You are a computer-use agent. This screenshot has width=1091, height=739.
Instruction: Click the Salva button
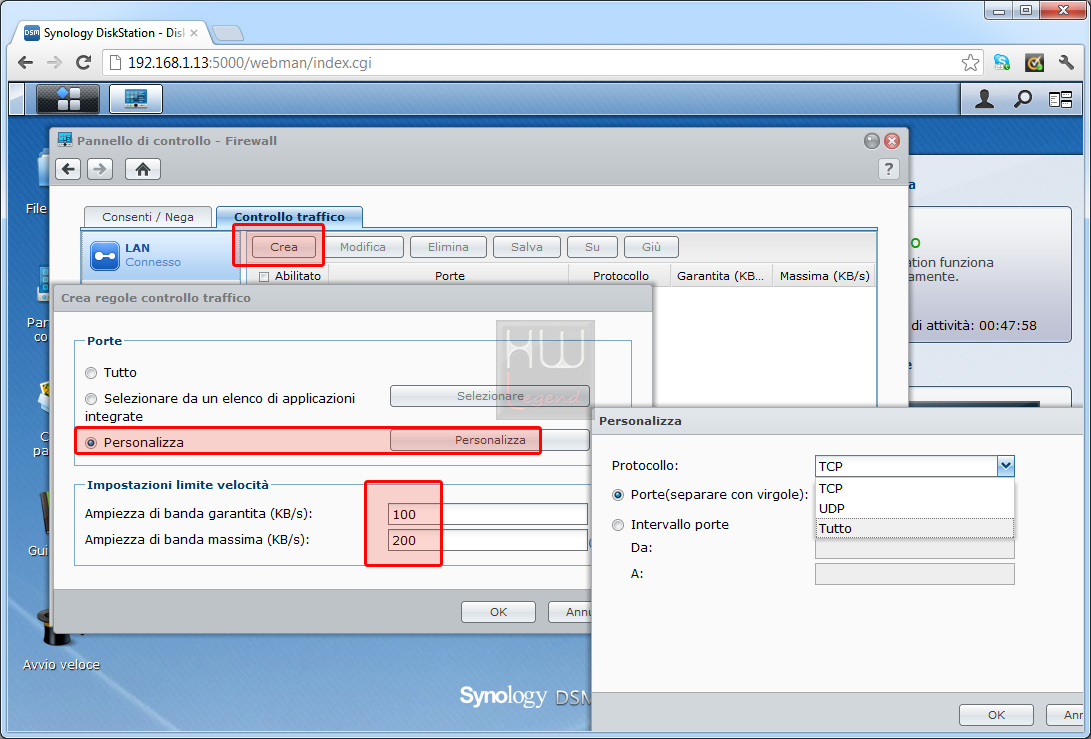[527, 247]
